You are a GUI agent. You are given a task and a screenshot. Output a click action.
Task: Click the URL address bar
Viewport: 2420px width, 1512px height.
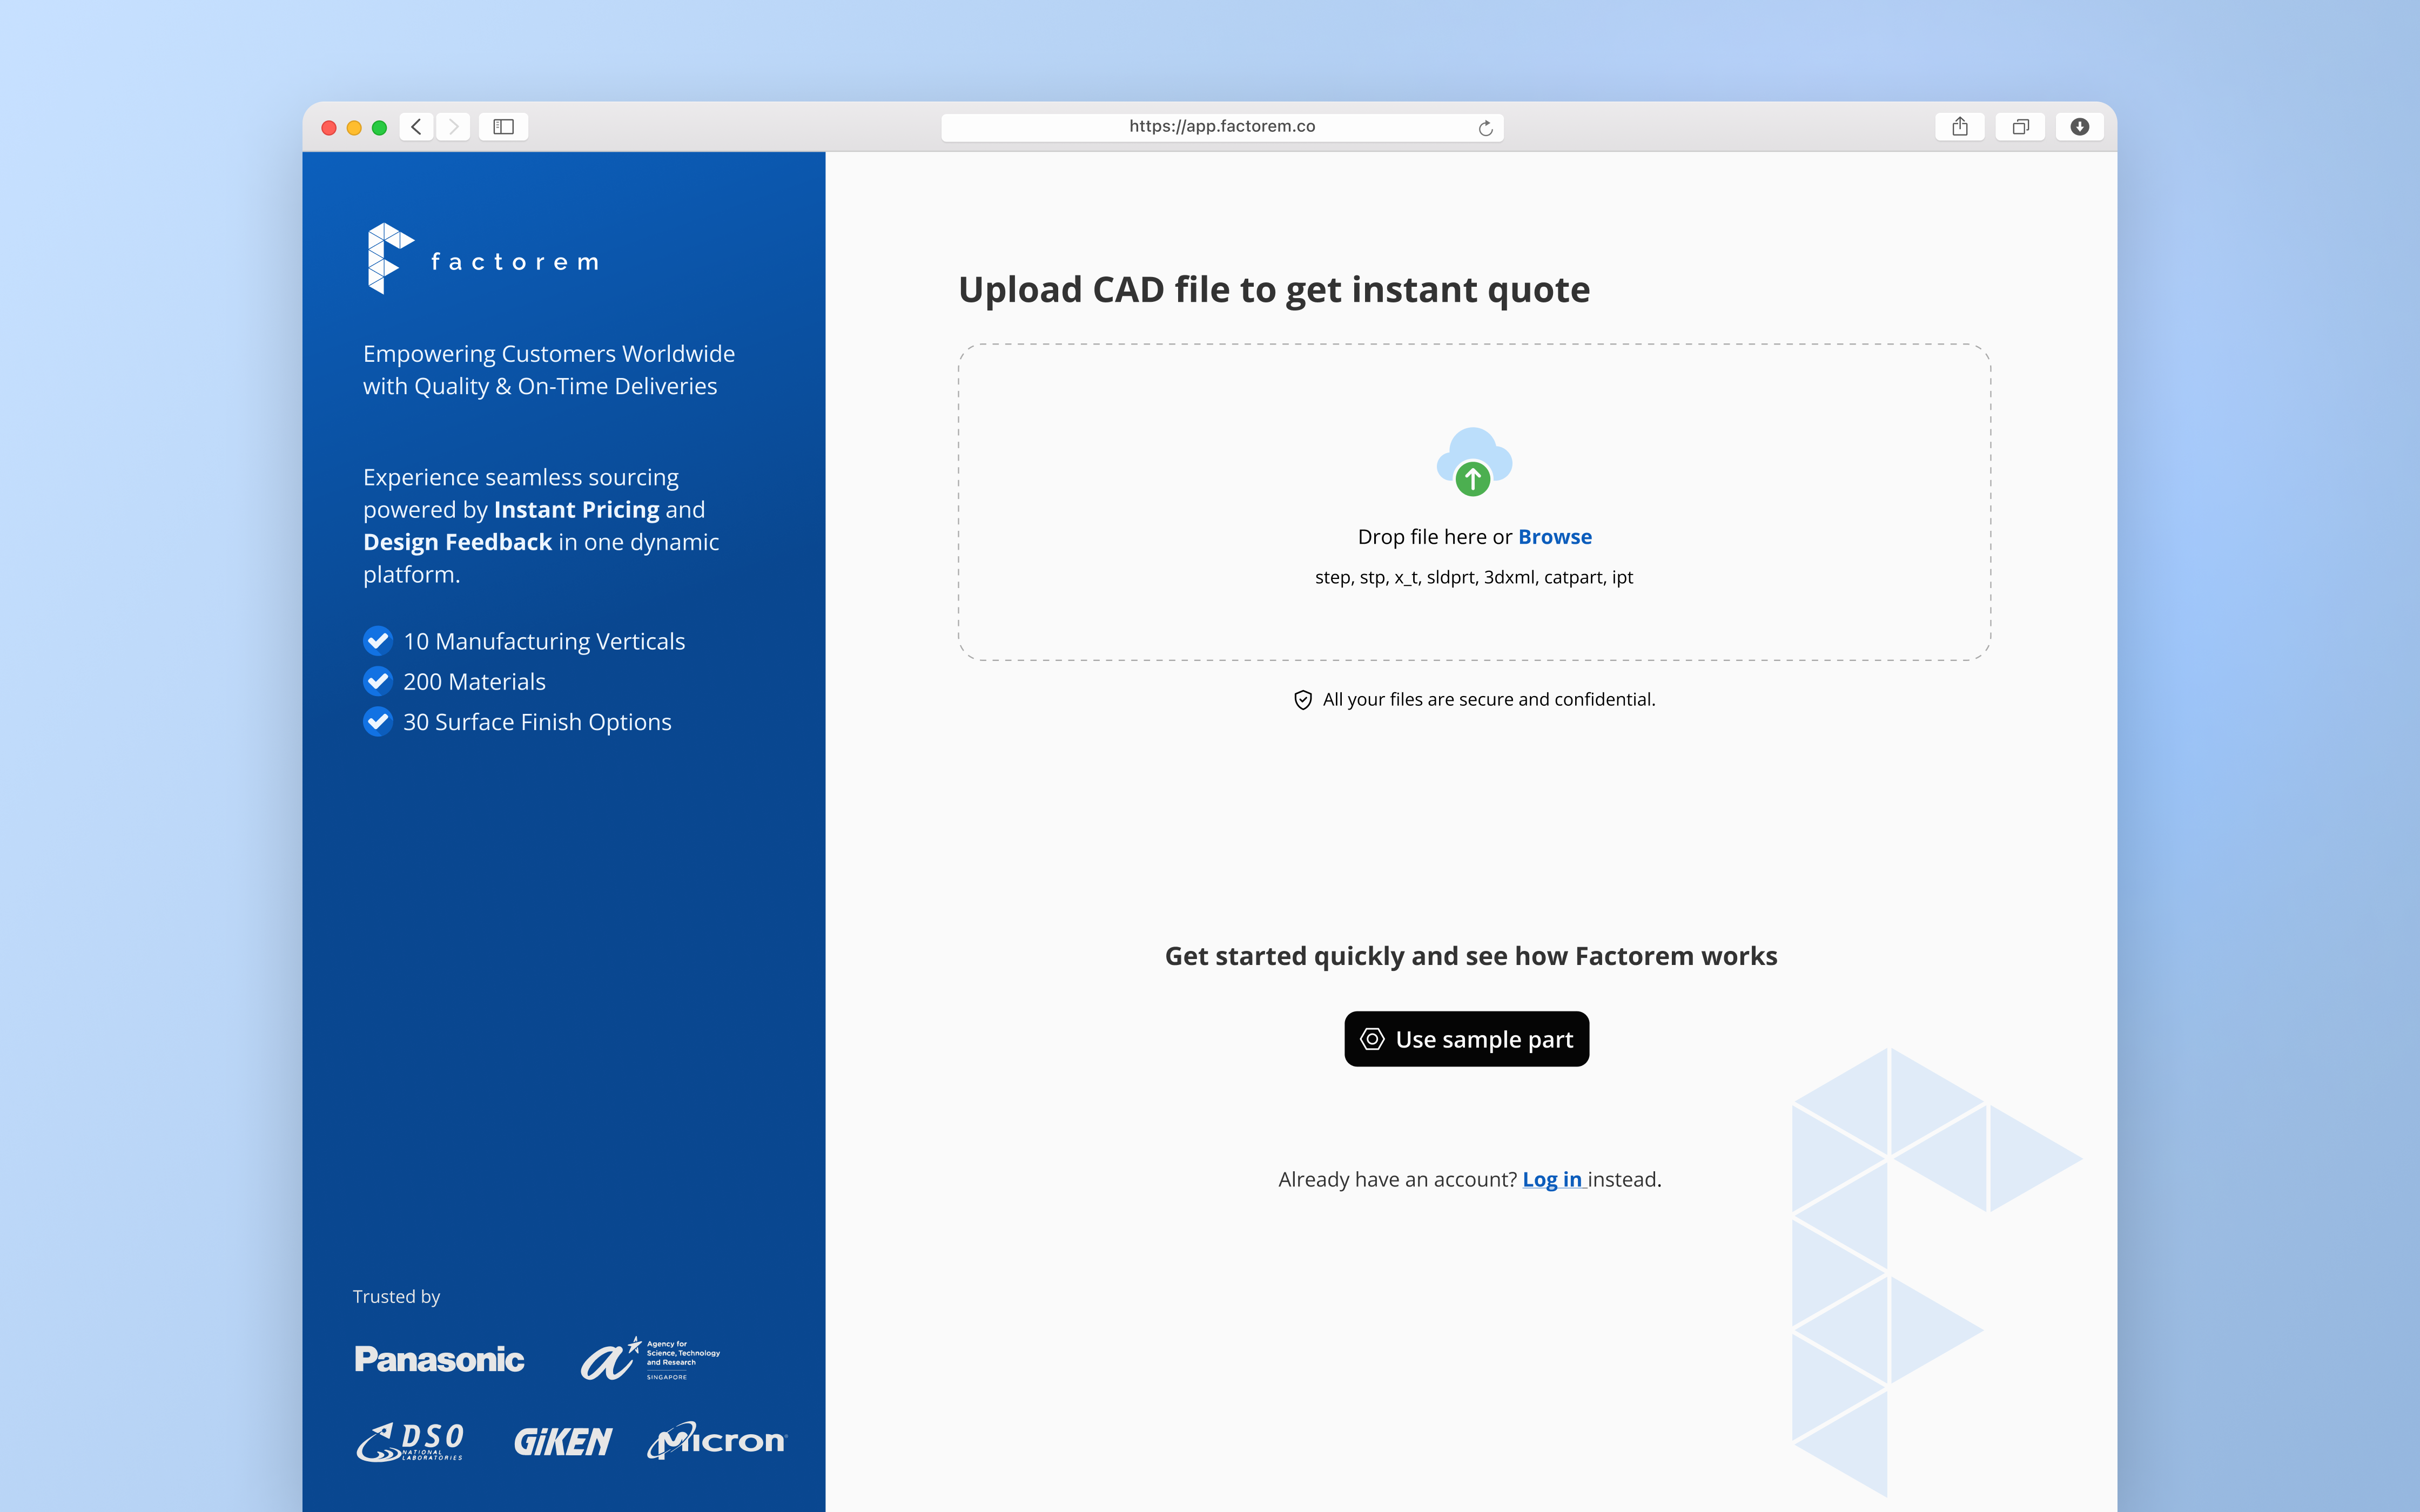pos(1221,127)
